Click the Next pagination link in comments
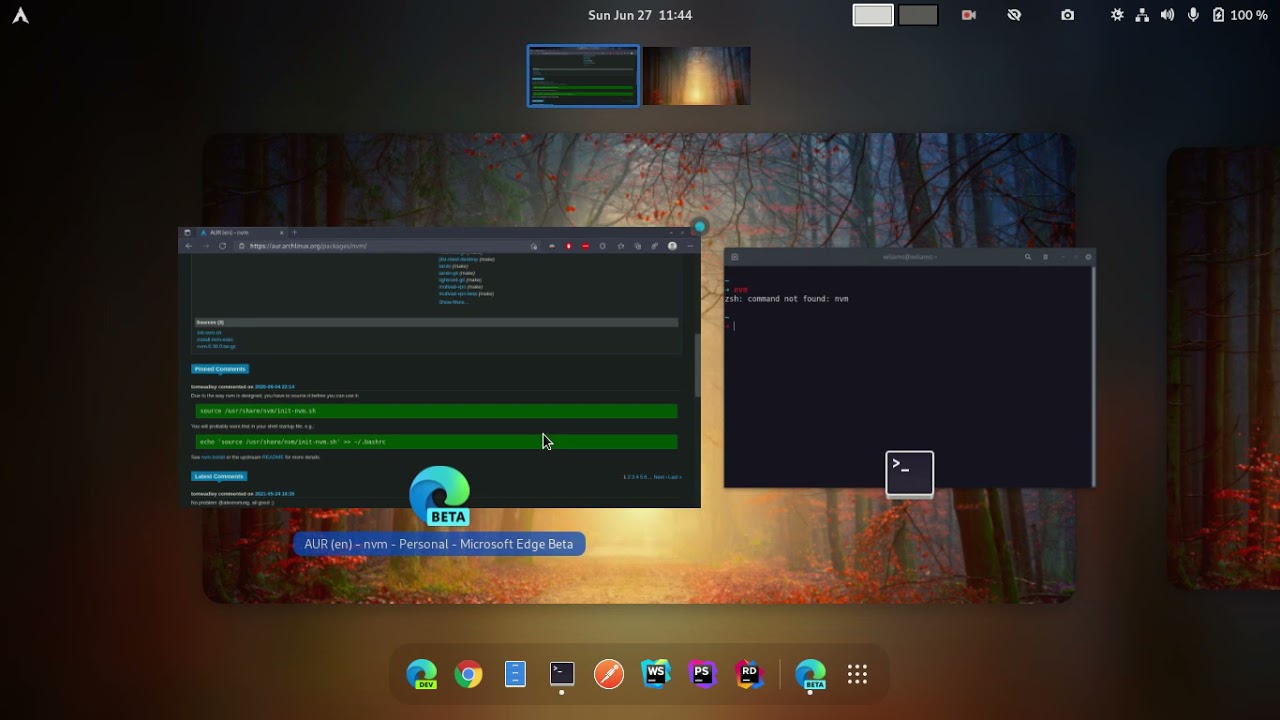1280x720 pixels. (659, 477)
